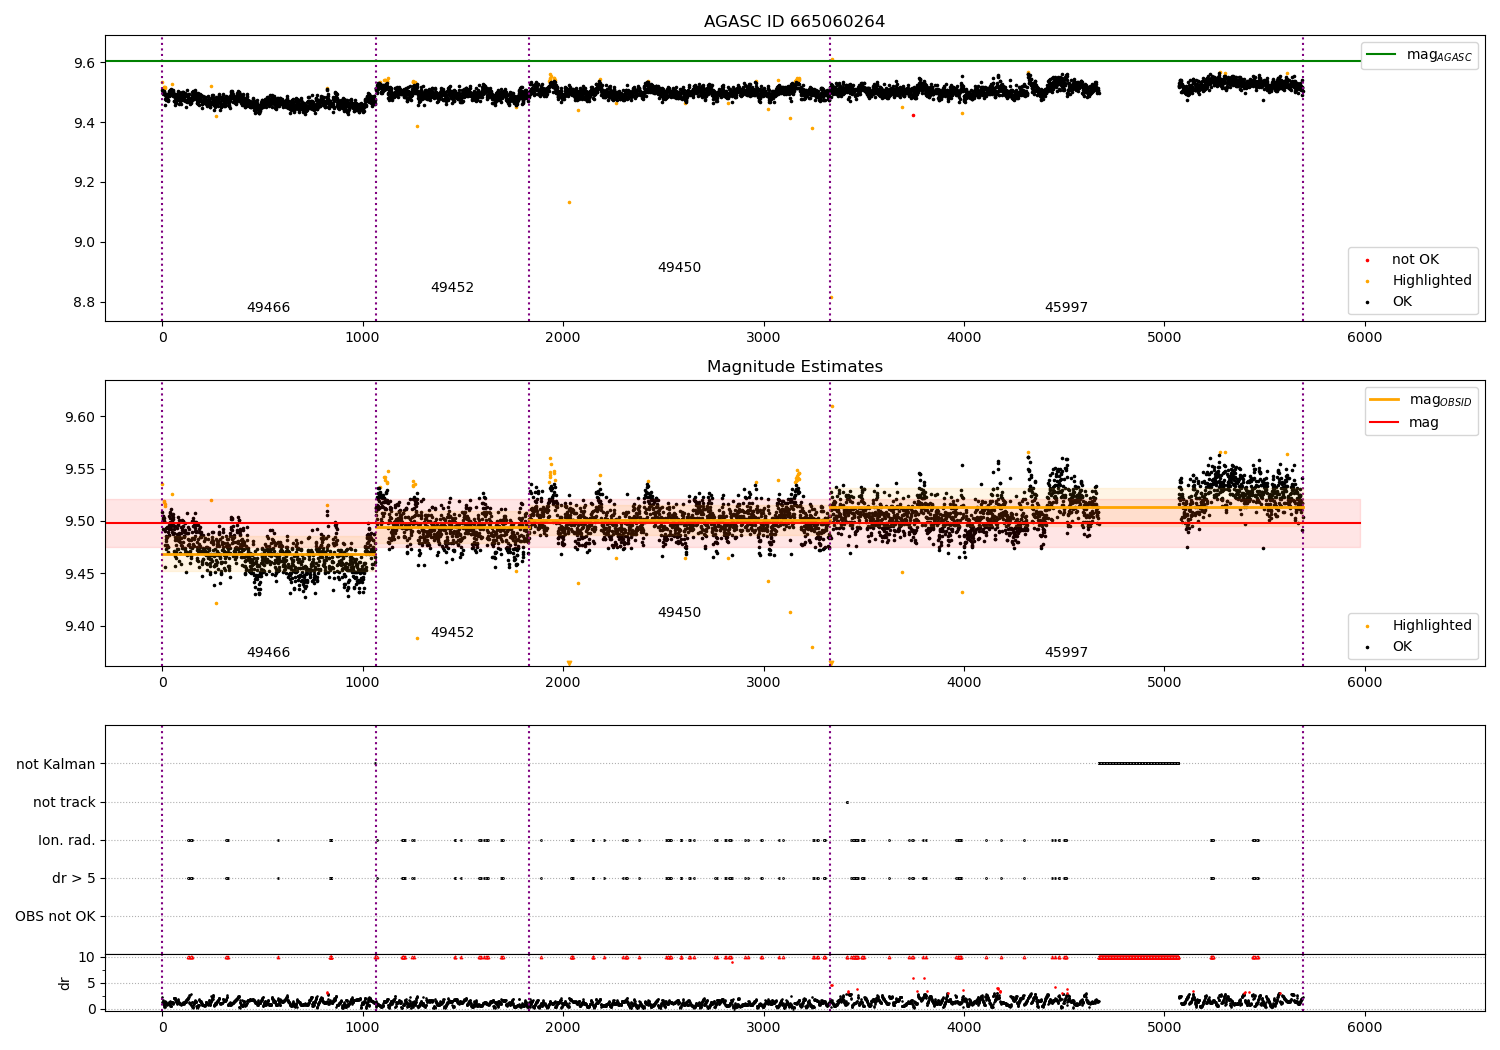This screenshot has height=1050, width=1500.
Task: Click the red line swatch beside 'mag' legend
Action: [x=1384, y=423]
